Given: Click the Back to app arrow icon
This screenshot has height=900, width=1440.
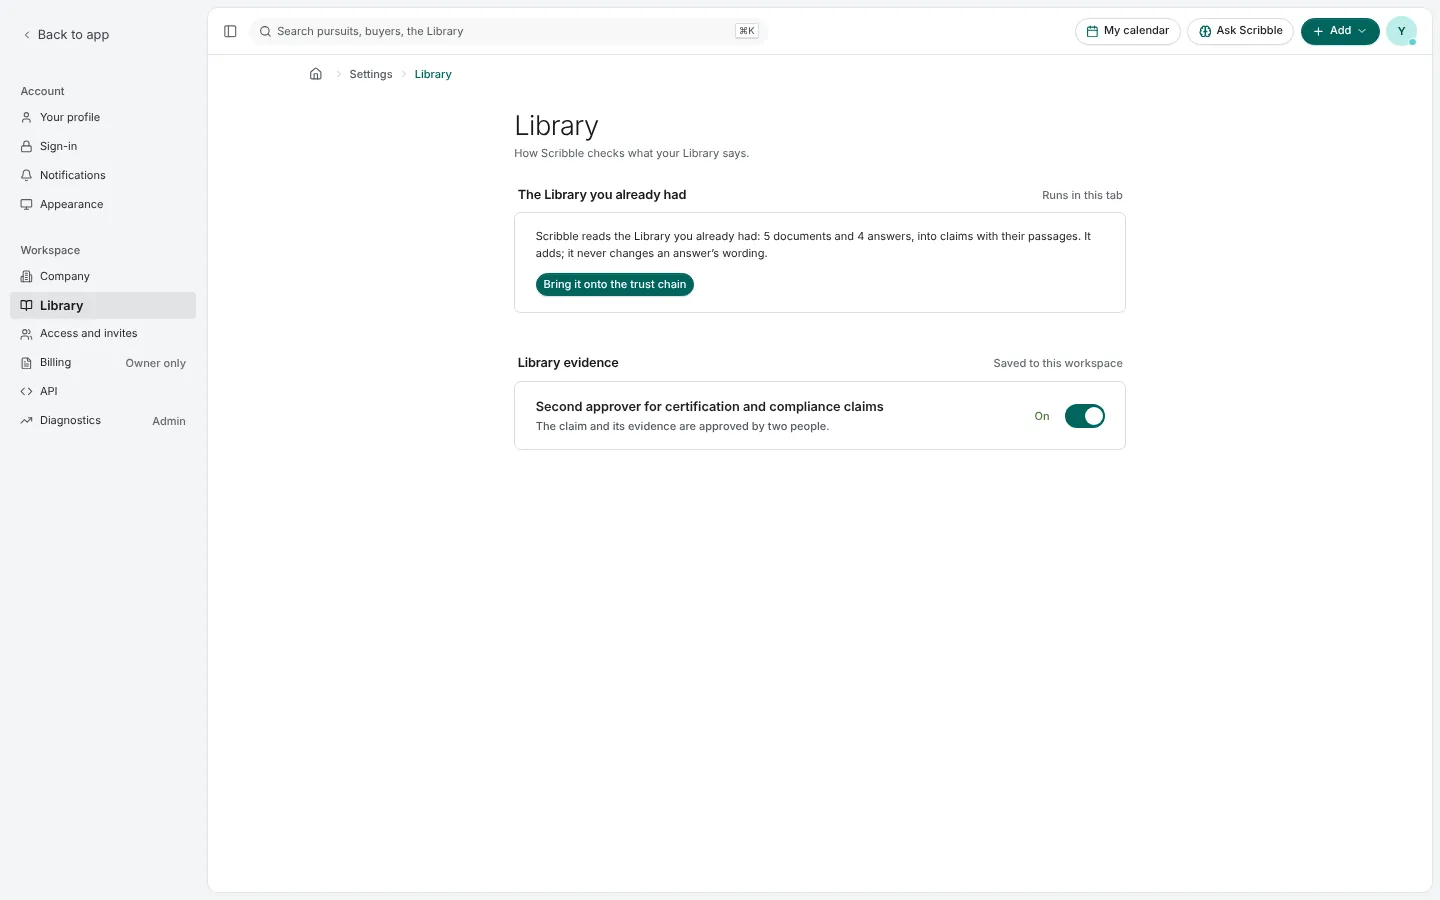Looking at the screenshot, I should pos(27,35).
